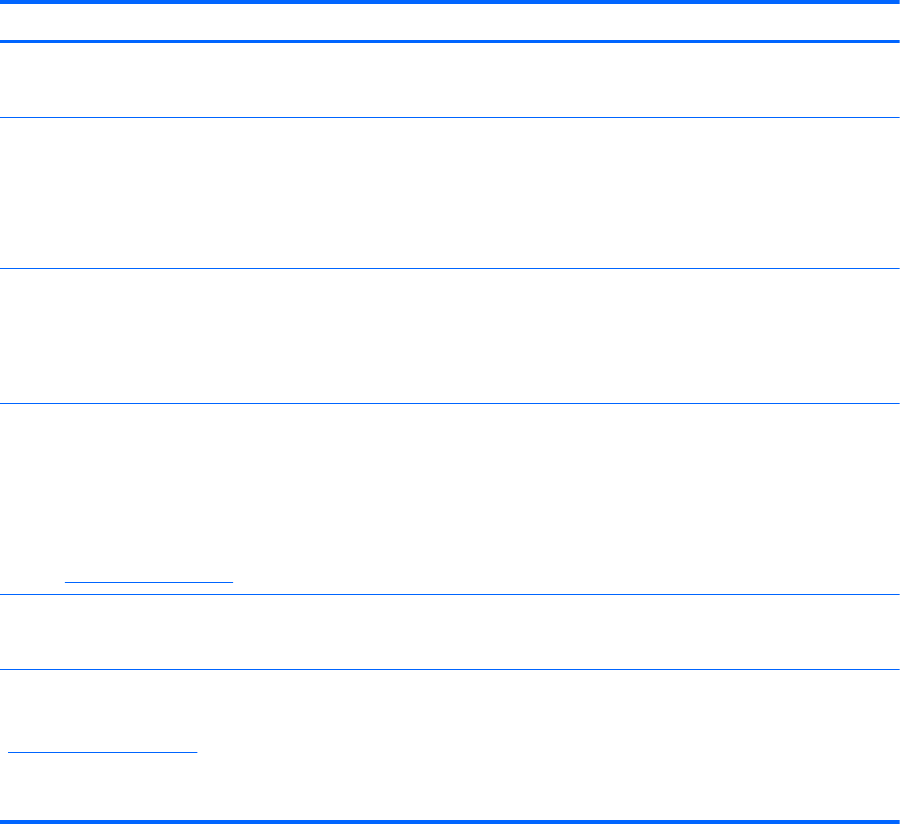Click the thin divider below the third body row

click(x=450, y=403)
